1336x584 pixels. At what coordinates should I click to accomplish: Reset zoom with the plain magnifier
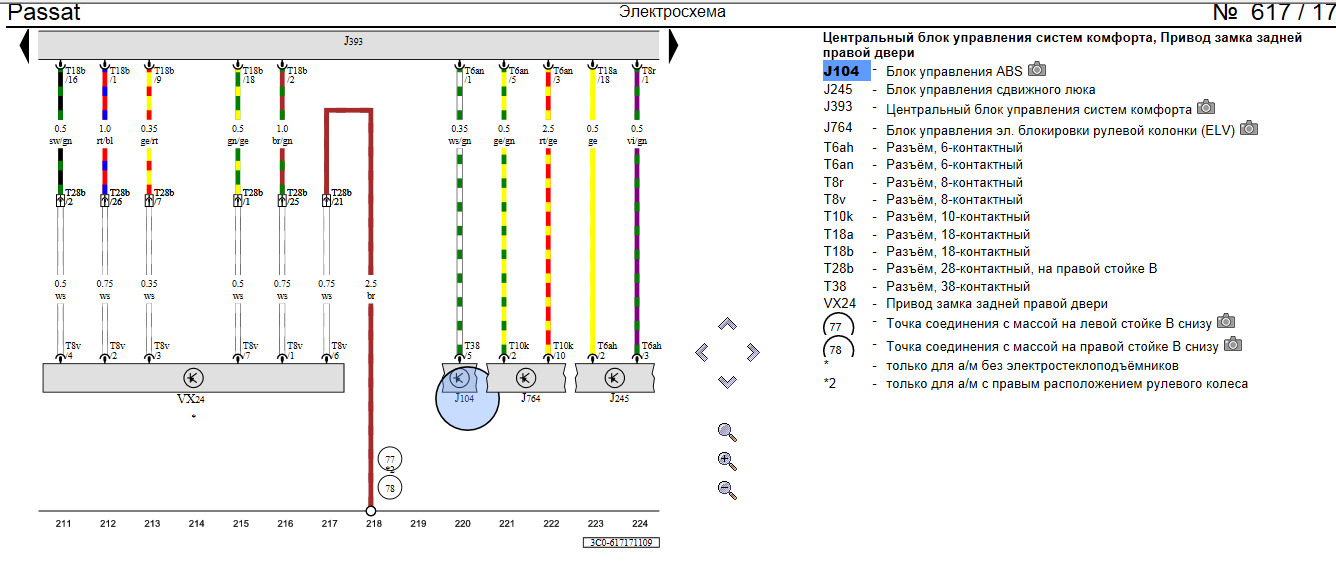(x=727, y=432)
